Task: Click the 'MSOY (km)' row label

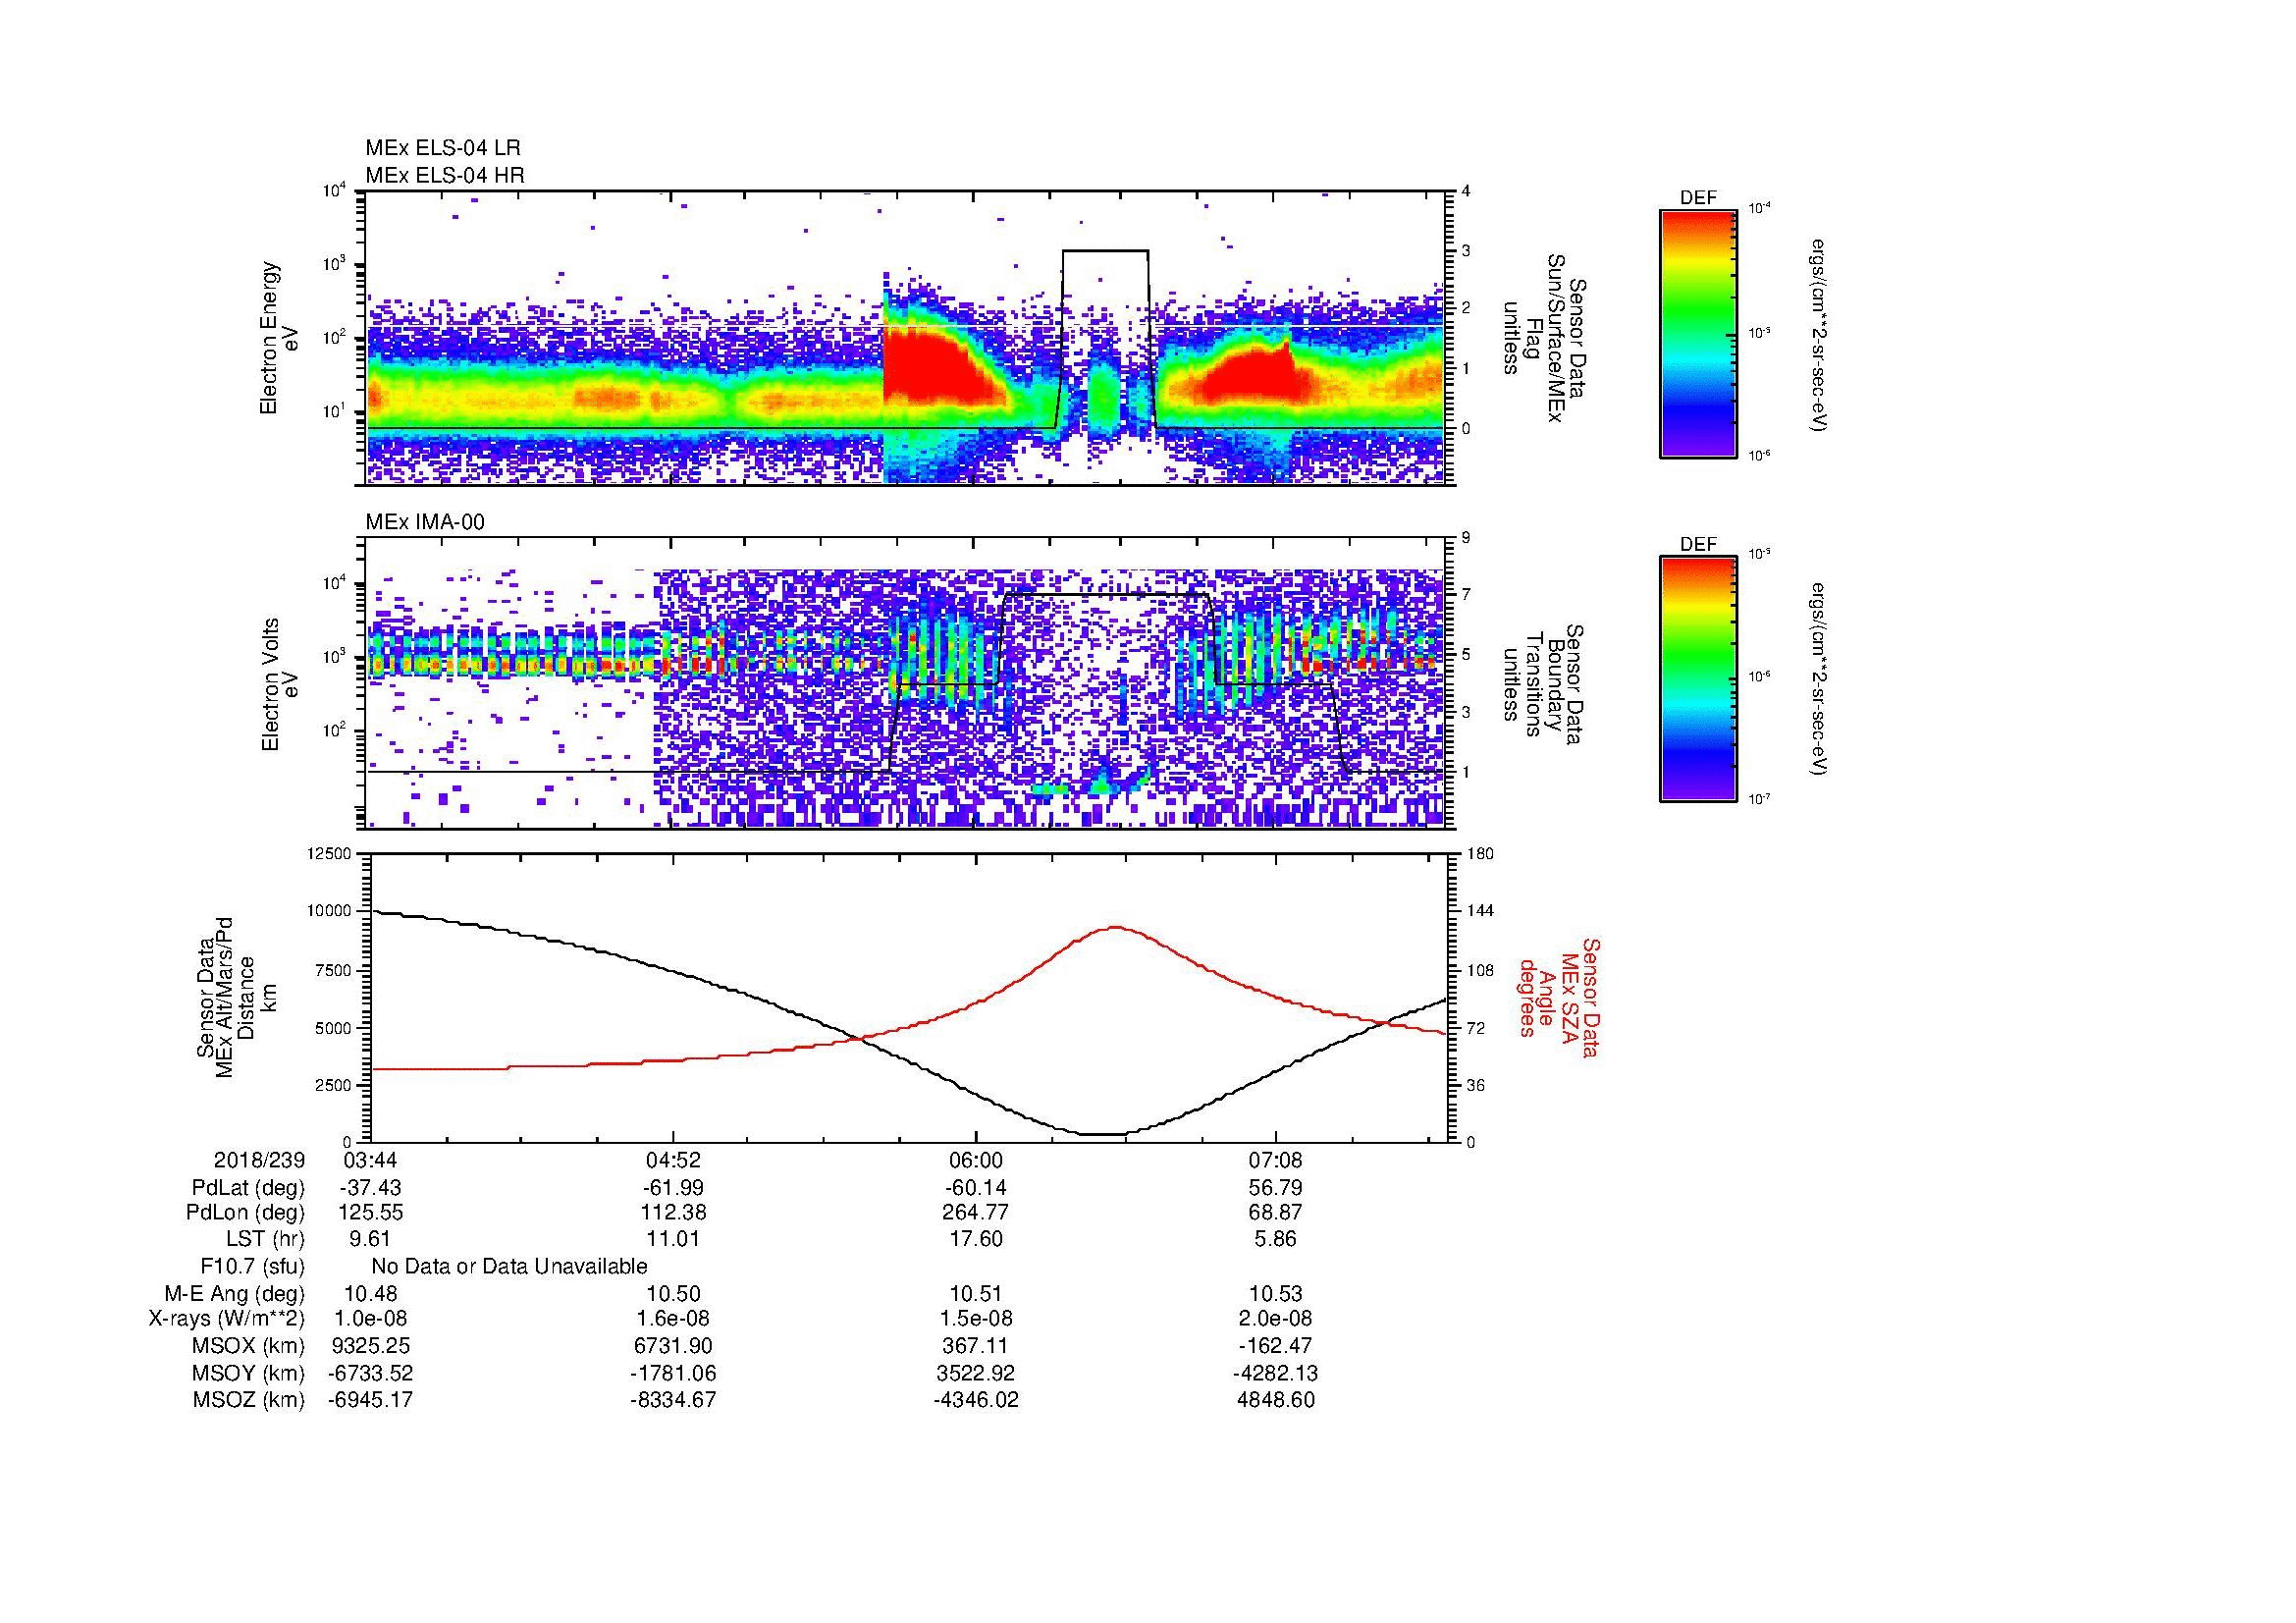Action: click(248, 1374)
